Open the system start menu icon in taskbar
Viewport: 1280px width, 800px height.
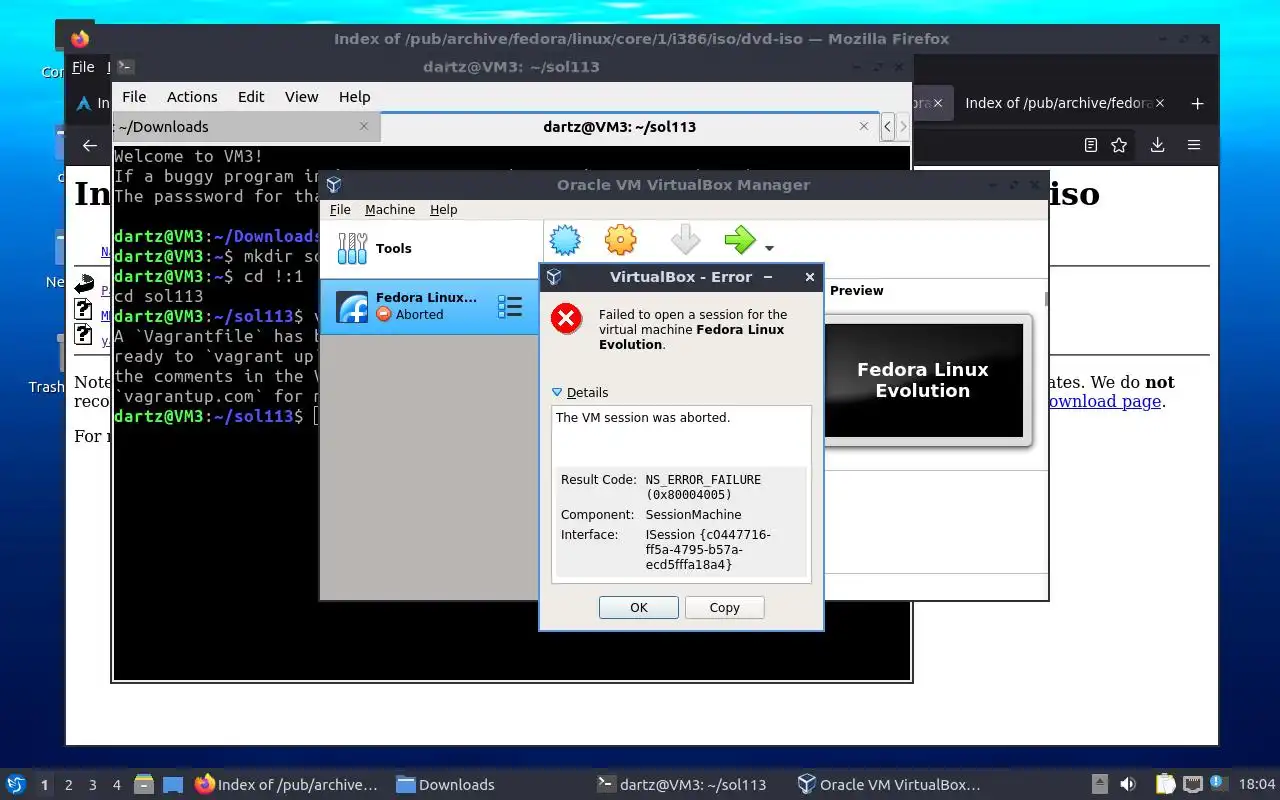click(16, 784)
